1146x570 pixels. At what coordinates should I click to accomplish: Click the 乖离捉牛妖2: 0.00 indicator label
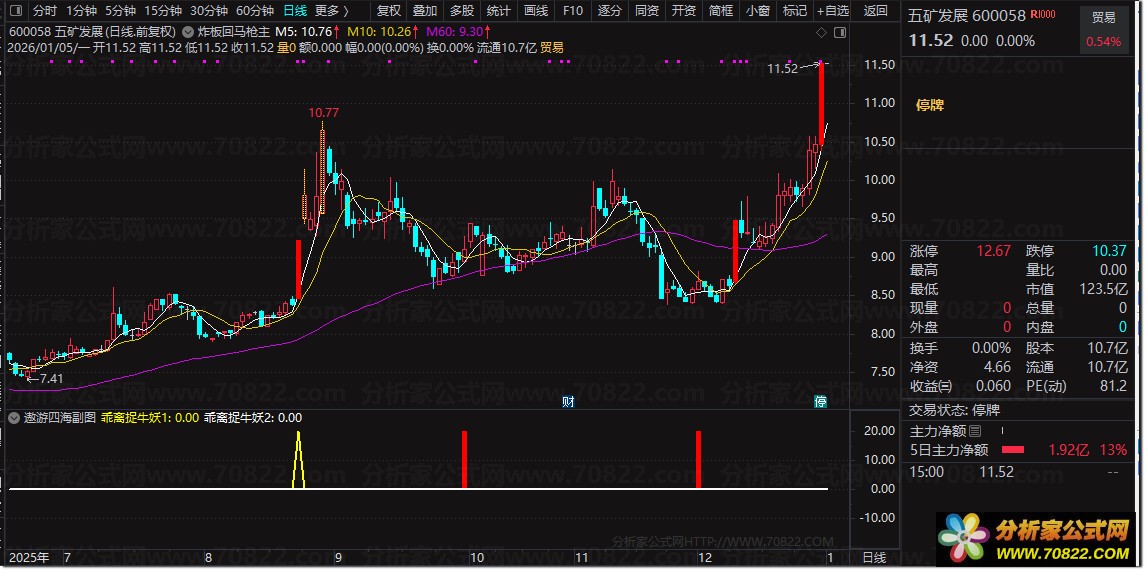click(253, 418)
